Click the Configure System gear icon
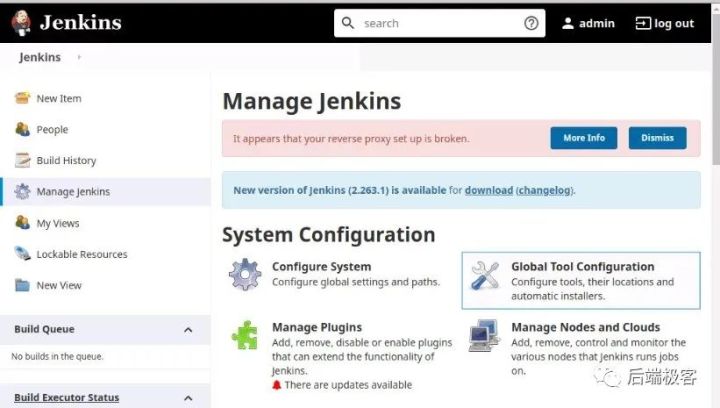The height and width of the screenshot is (408, 720). [x=245, y=274]
